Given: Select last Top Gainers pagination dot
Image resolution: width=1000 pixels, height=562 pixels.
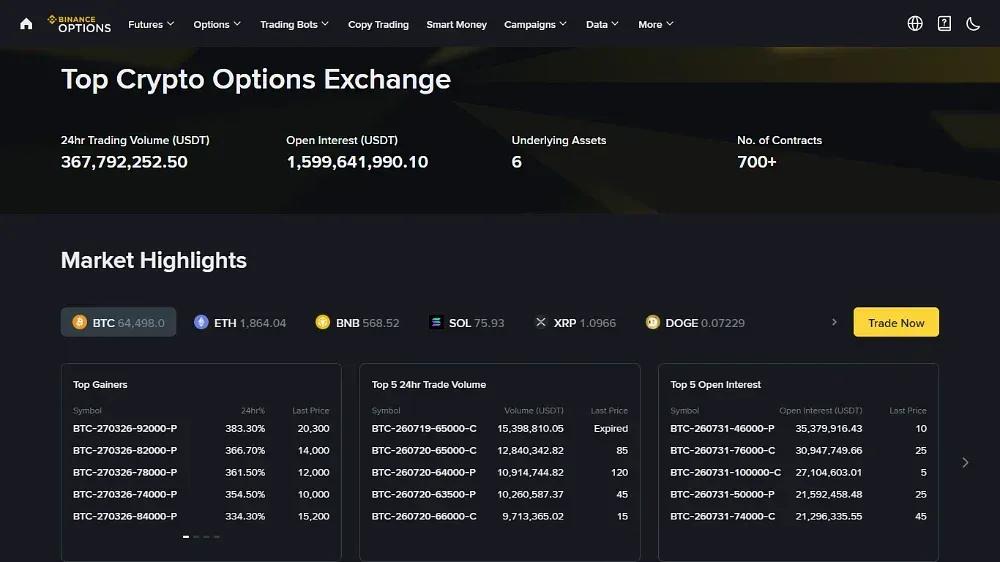Looking at the screenshot, I should pos(217,536).
